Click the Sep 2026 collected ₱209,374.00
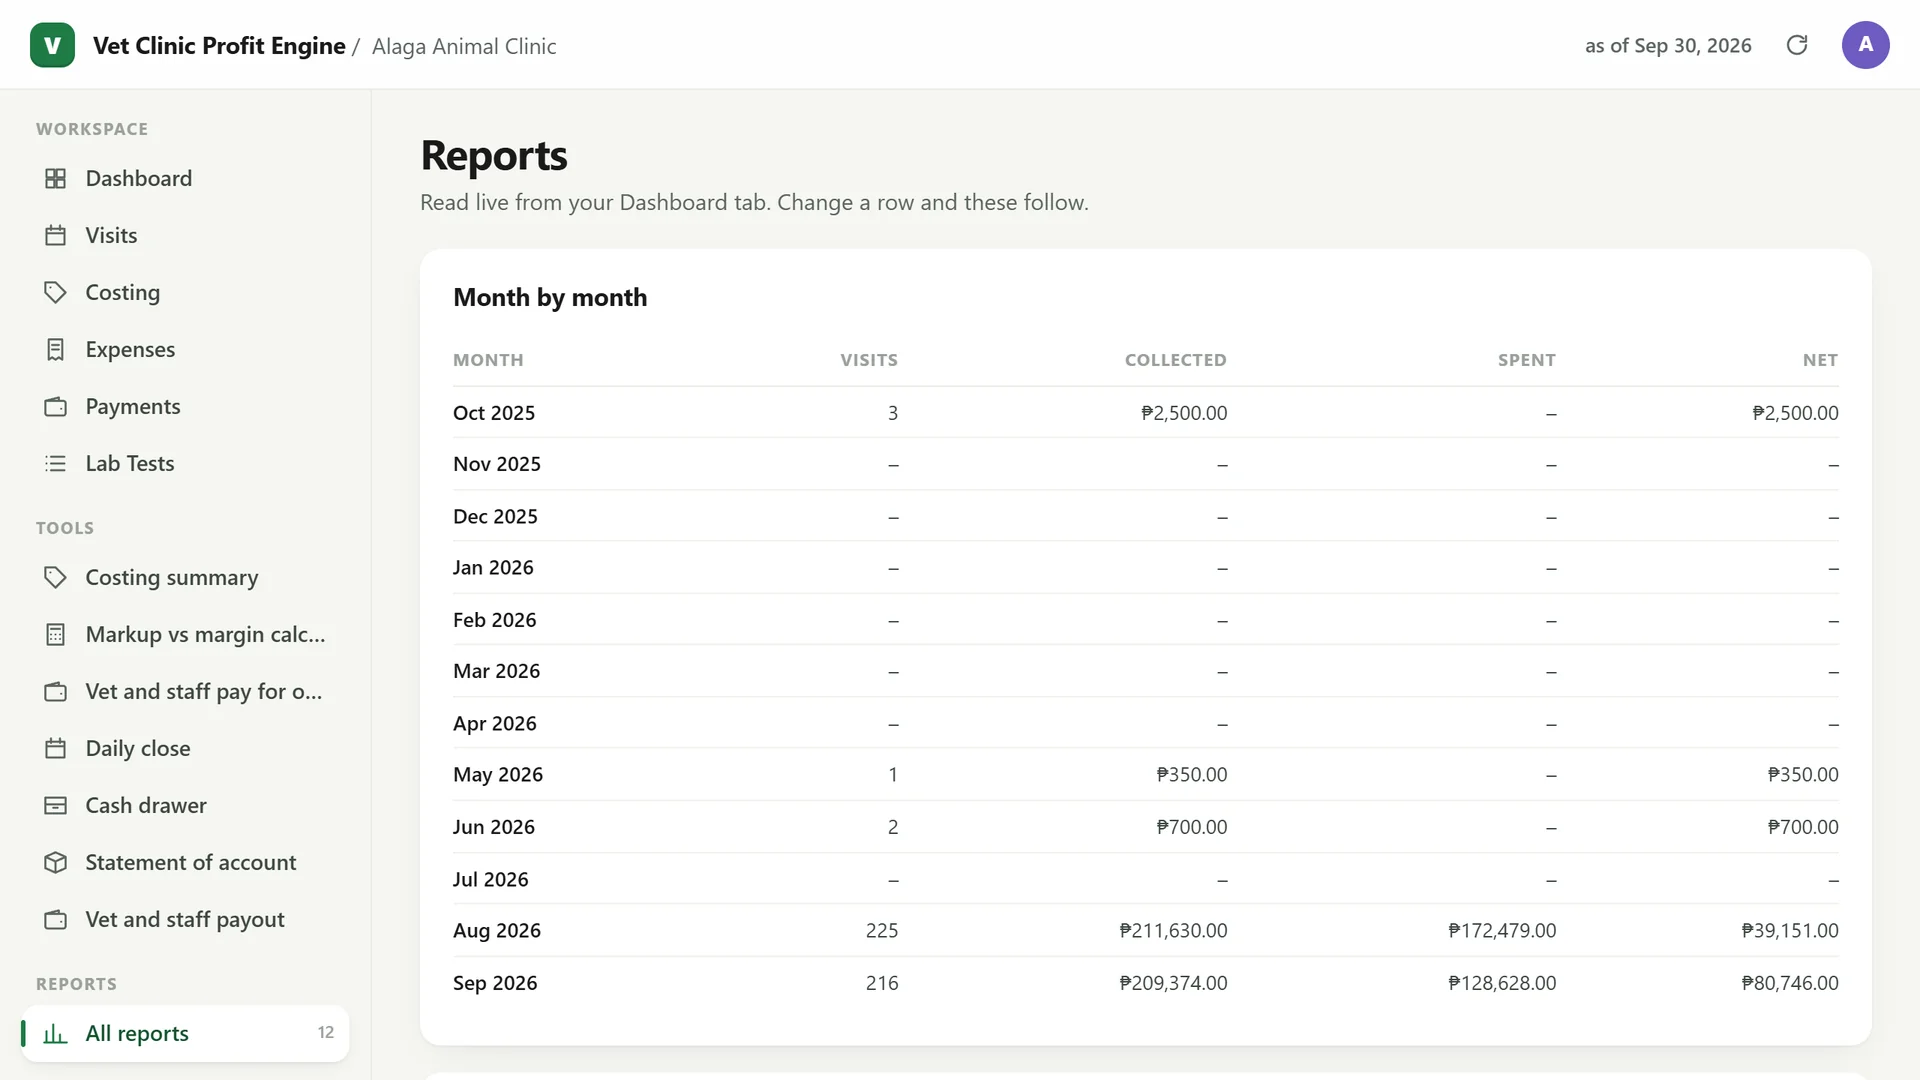The image size is (1920, 1080). point(1173,983)
